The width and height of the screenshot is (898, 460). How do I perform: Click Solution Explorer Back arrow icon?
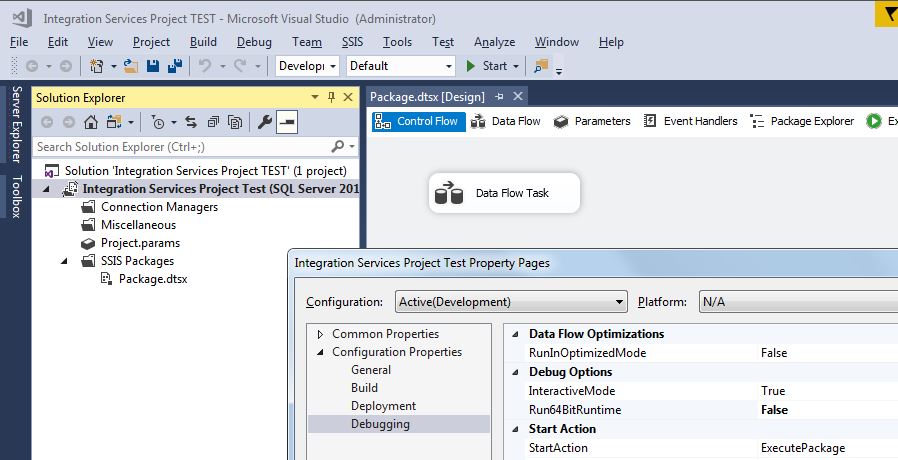(47, 122)
